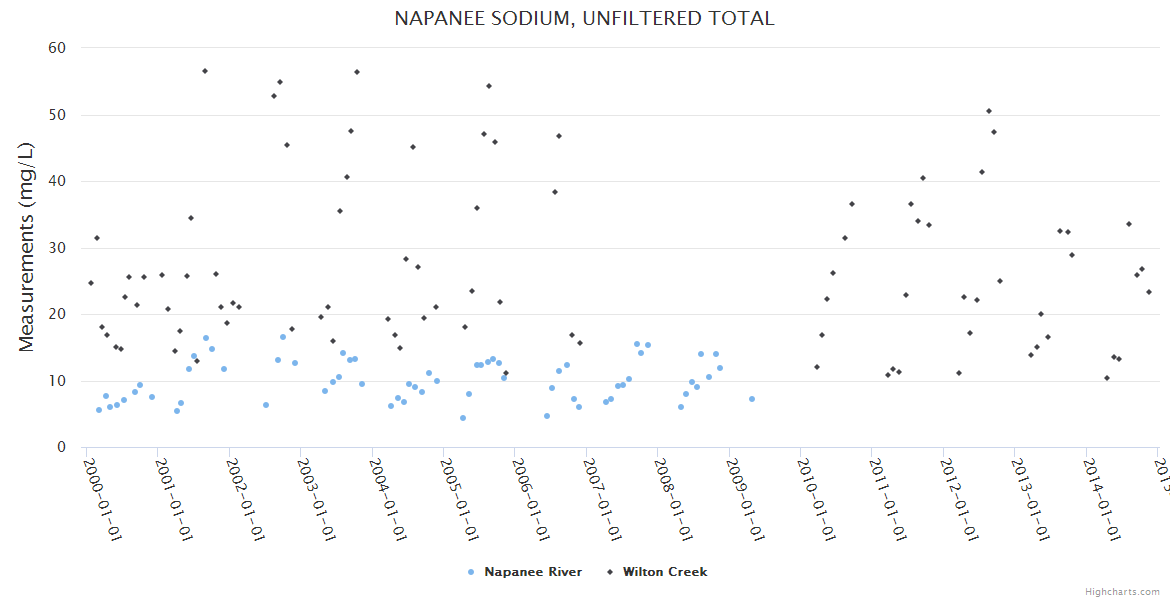
Task: Click the Measurements (mg/L) y-axis title
Action: click(x=27, y=246)
